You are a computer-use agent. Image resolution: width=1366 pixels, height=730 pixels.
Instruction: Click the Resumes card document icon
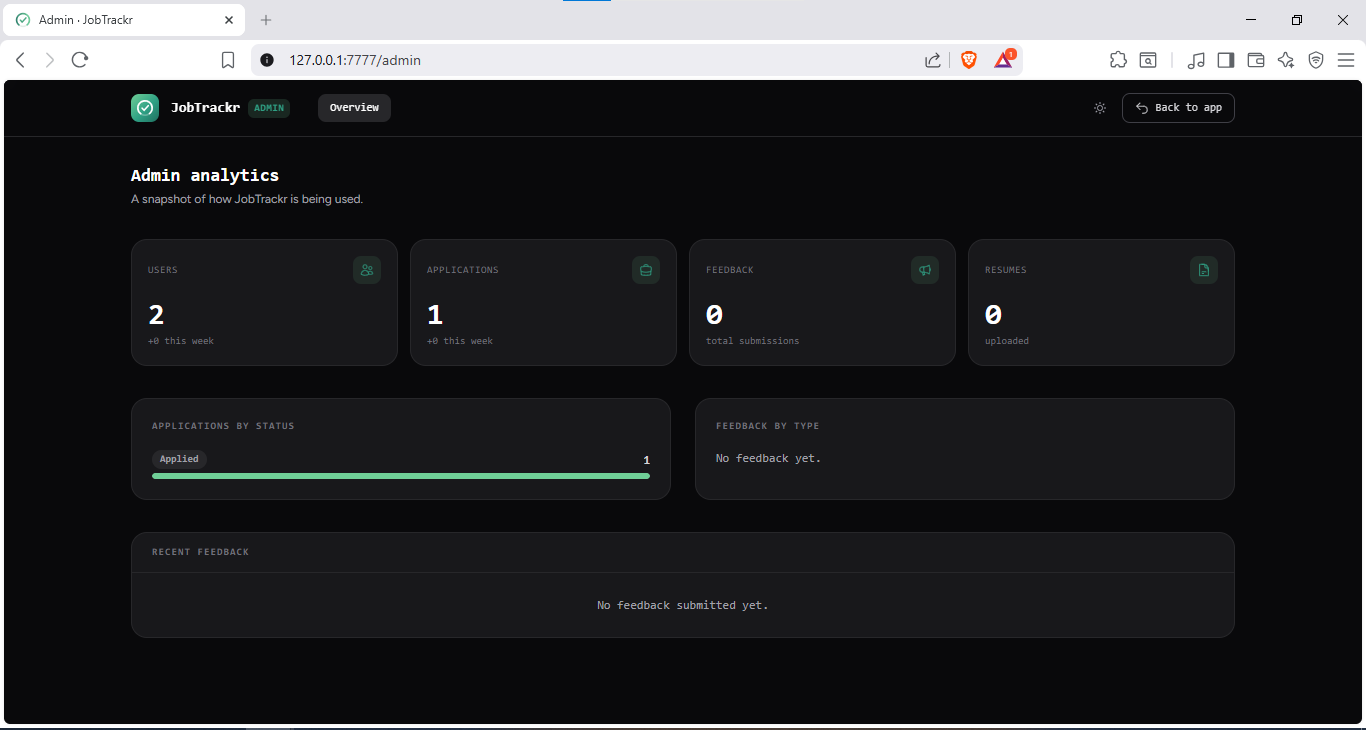pos(1204,270)
